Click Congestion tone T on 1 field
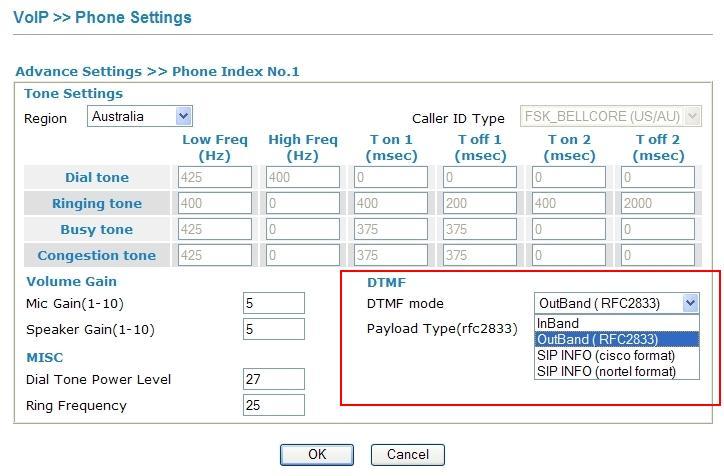Screen dimensions: 724x476 (x=391, y=255)
